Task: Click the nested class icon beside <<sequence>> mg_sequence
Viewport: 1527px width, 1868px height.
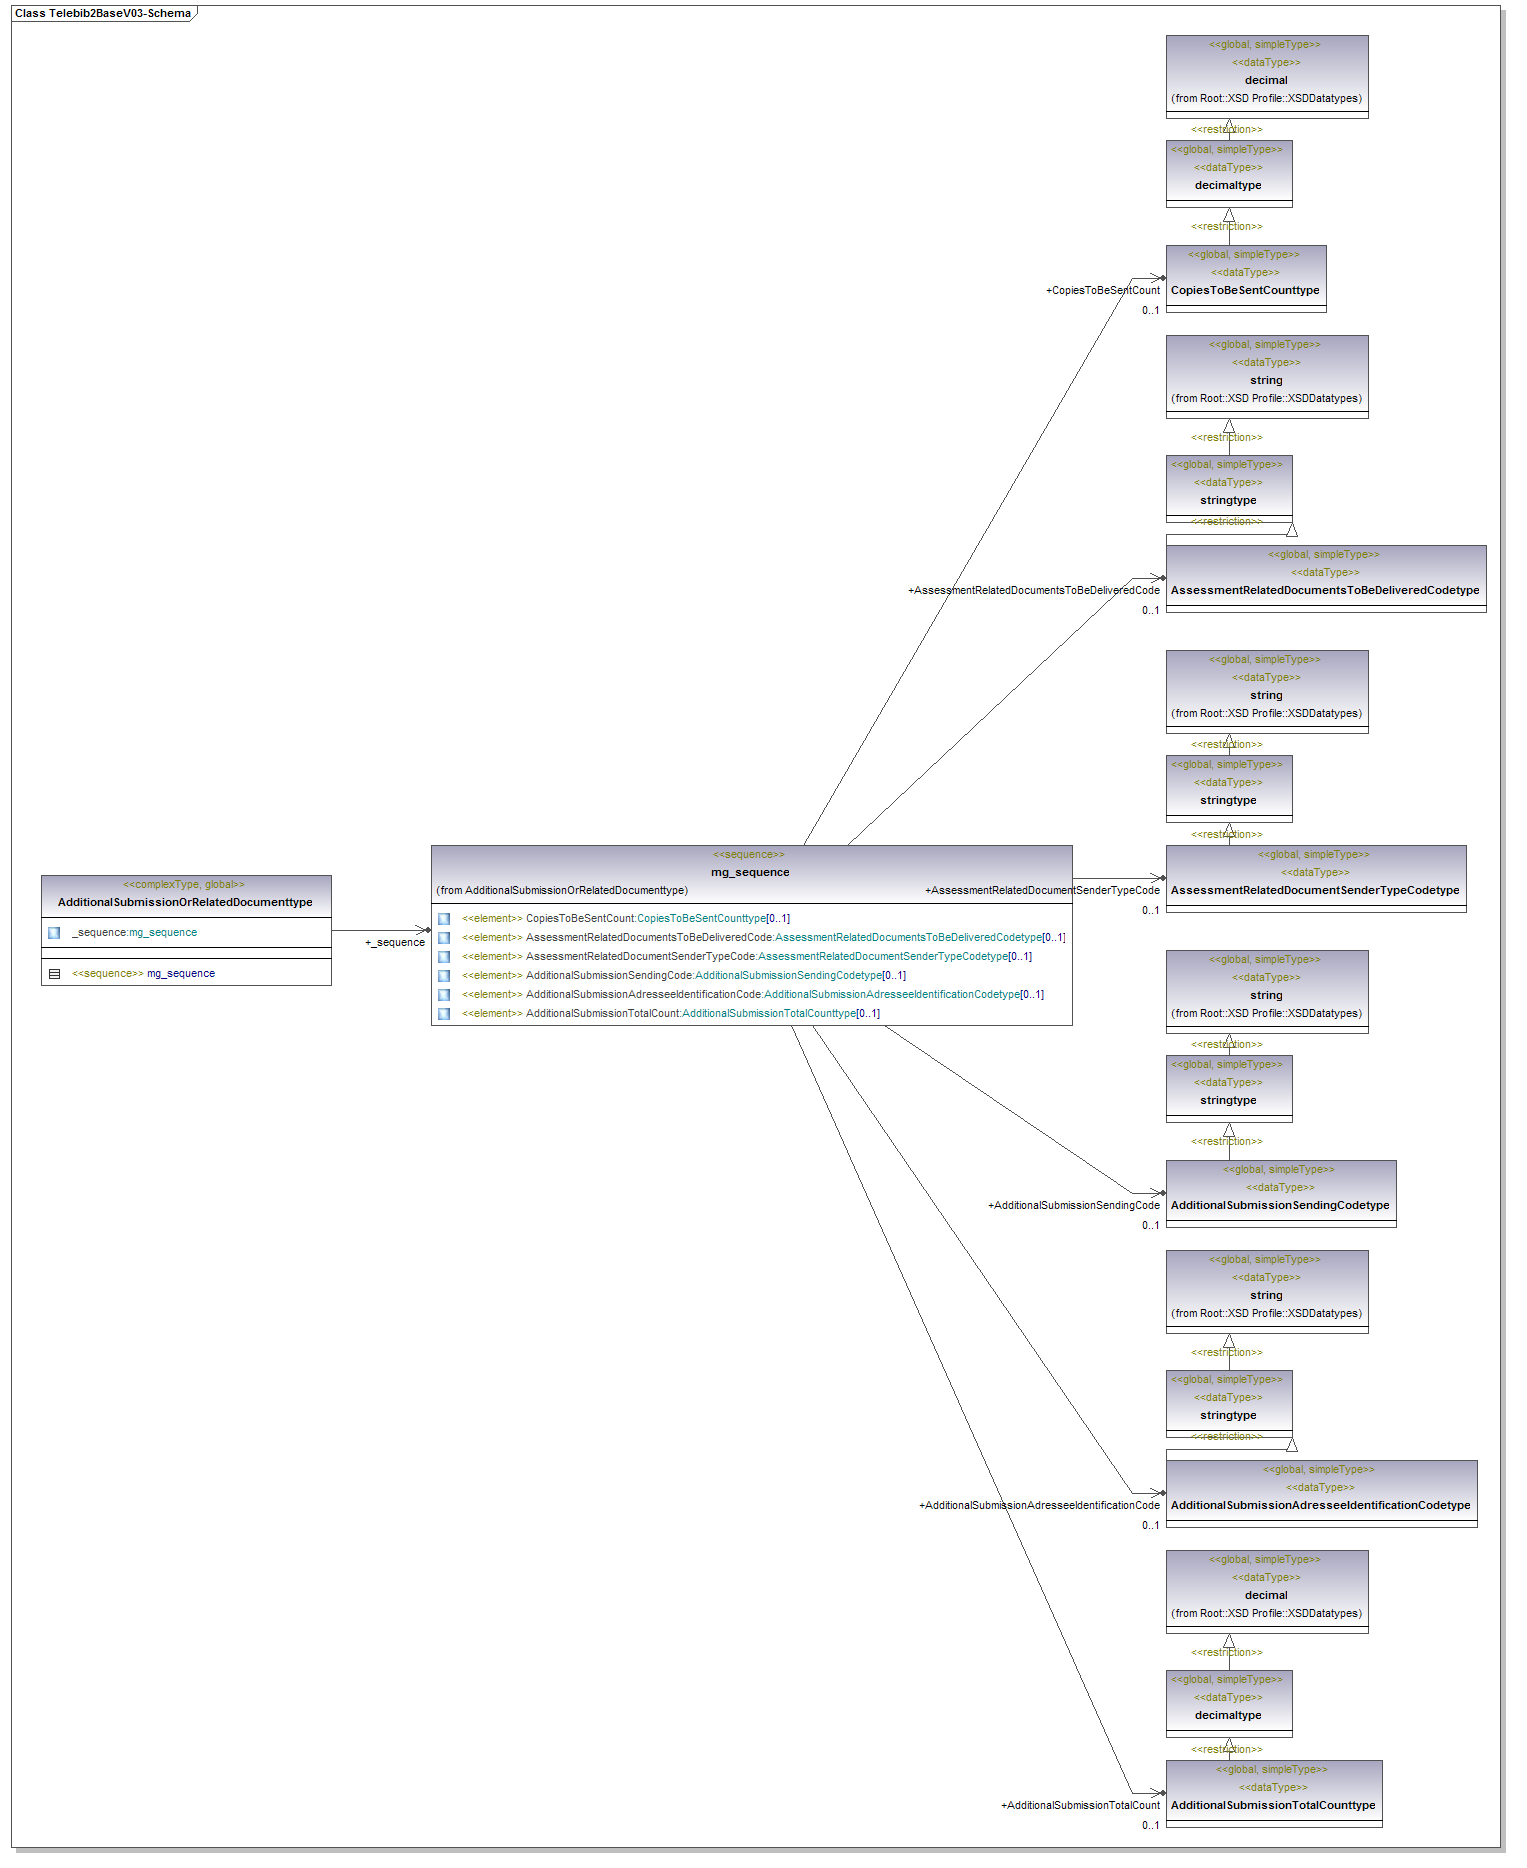Action: point(54,974)
